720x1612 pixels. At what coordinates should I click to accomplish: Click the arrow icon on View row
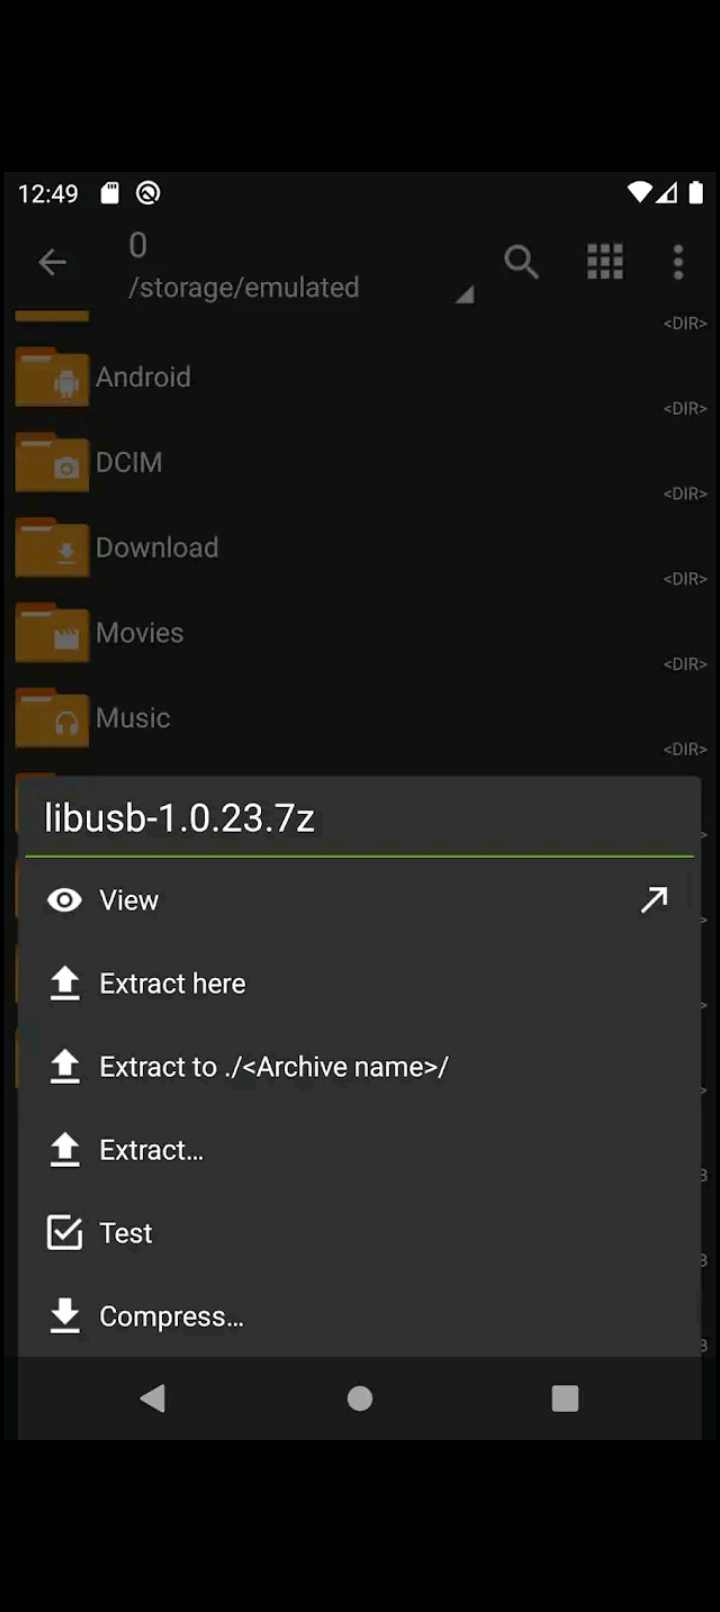click(654, 900)
